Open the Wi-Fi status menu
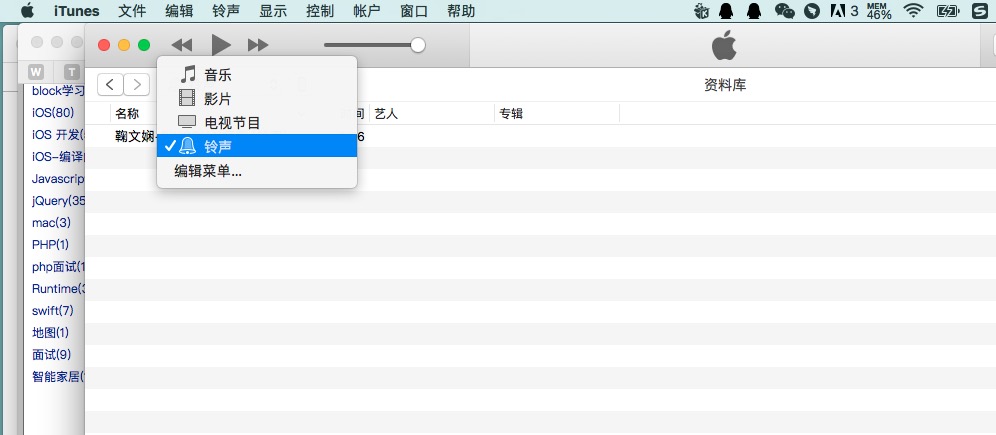Image resolution: width=996 pixels, height=435 pixels. click(x=913, y=11)
